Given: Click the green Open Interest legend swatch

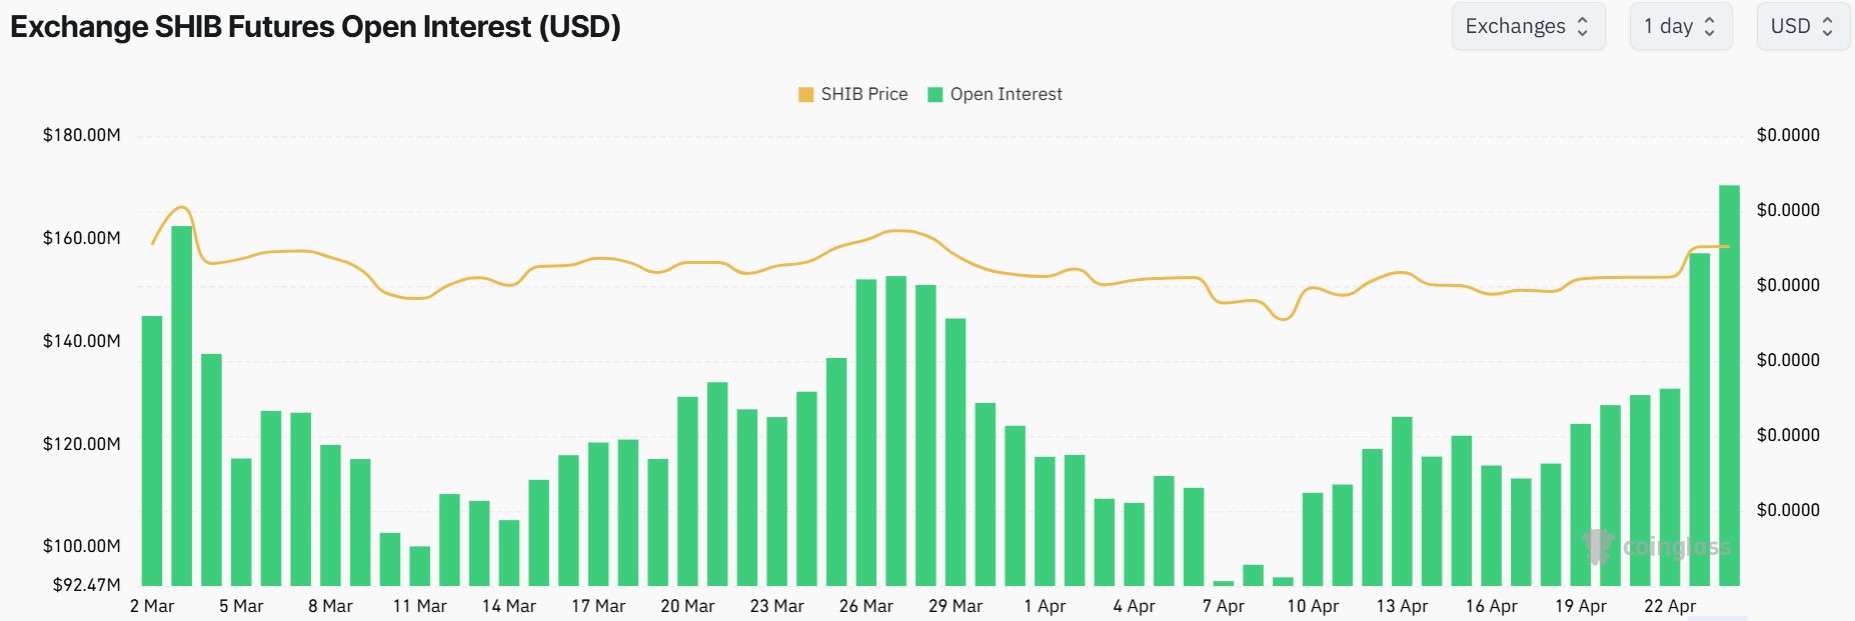Looking at the screenshot, I should 935,95.
